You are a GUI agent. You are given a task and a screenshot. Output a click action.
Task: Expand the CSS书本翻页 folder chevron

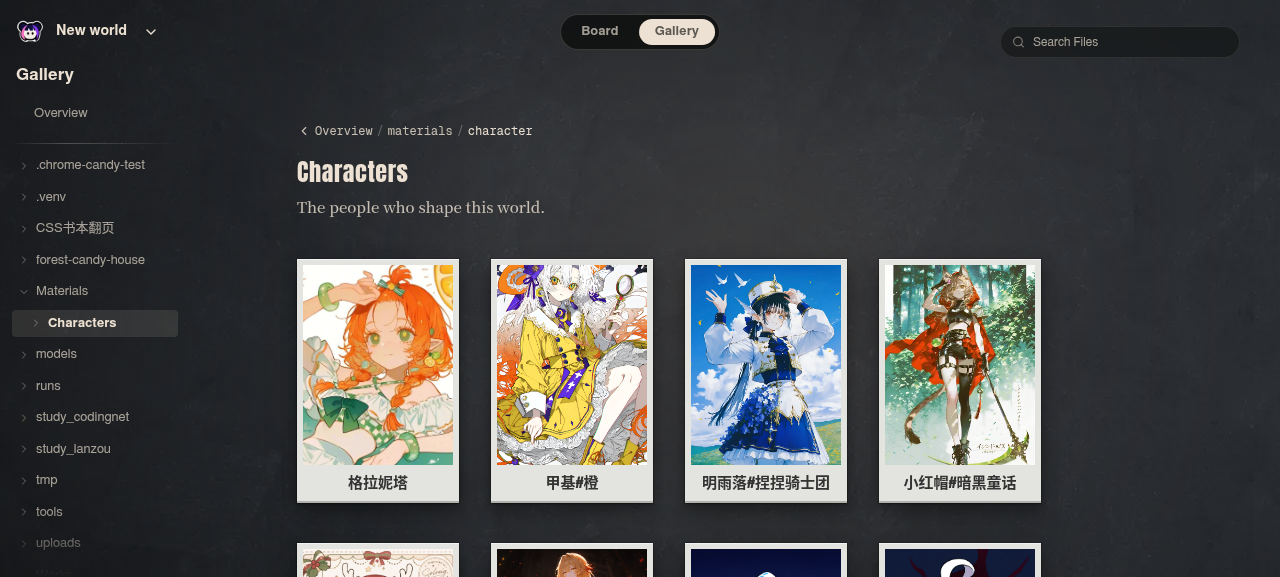point(24,229)
